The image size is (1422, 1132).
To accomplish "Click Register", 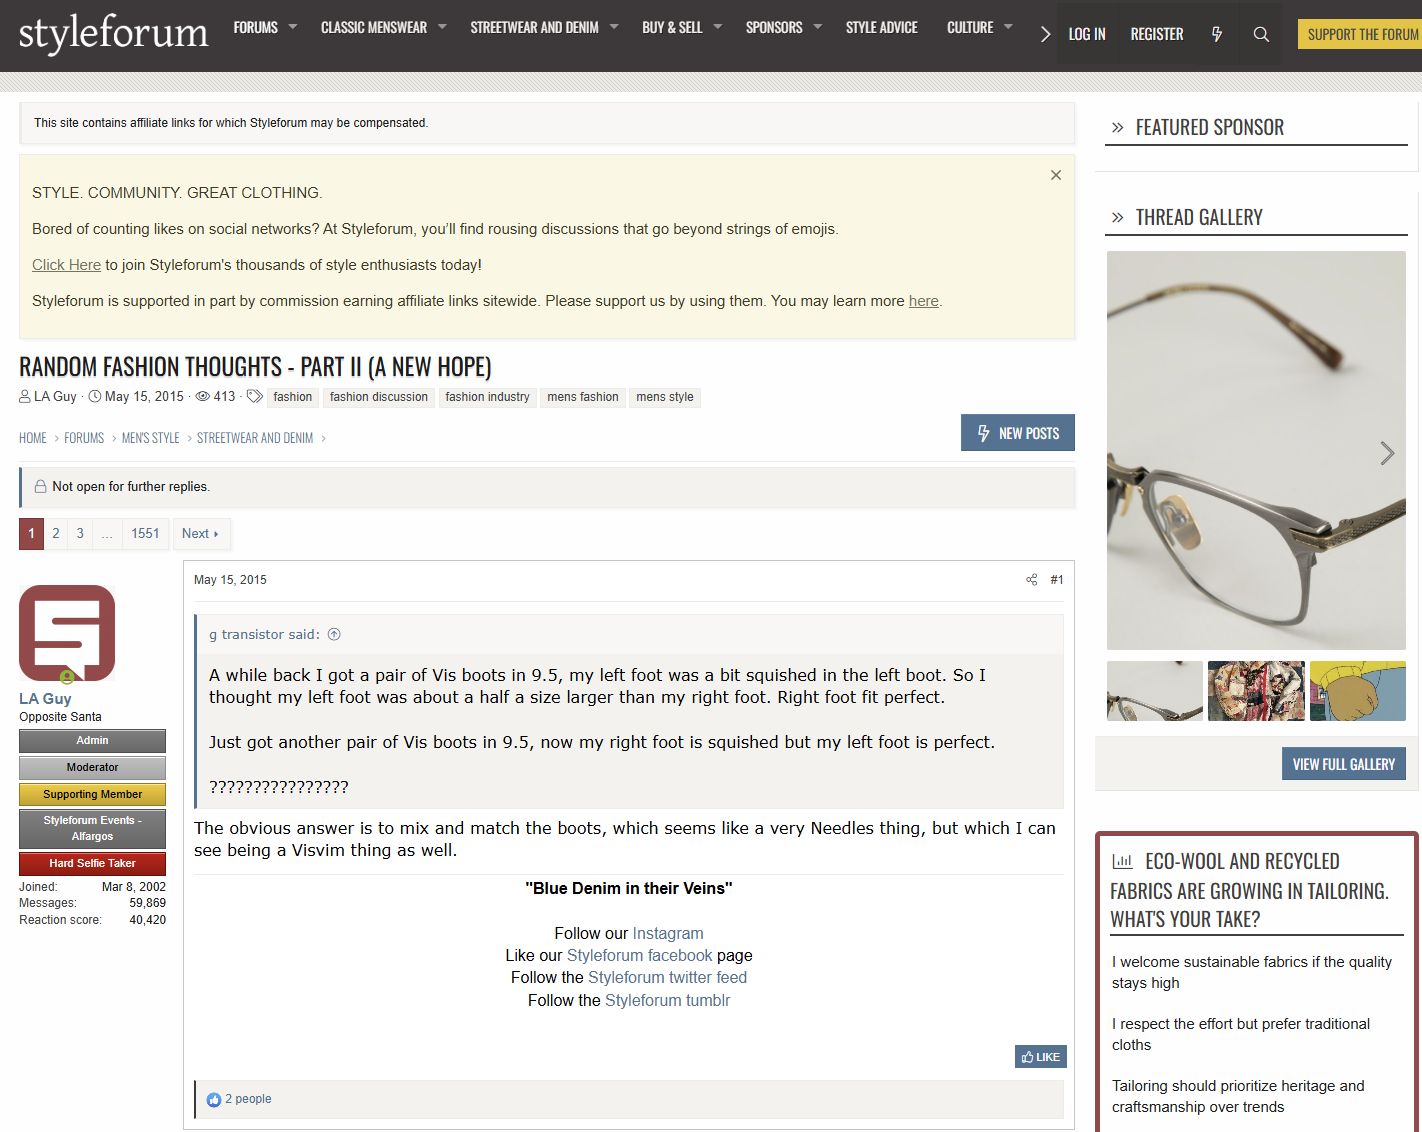I will [1157, 34].
